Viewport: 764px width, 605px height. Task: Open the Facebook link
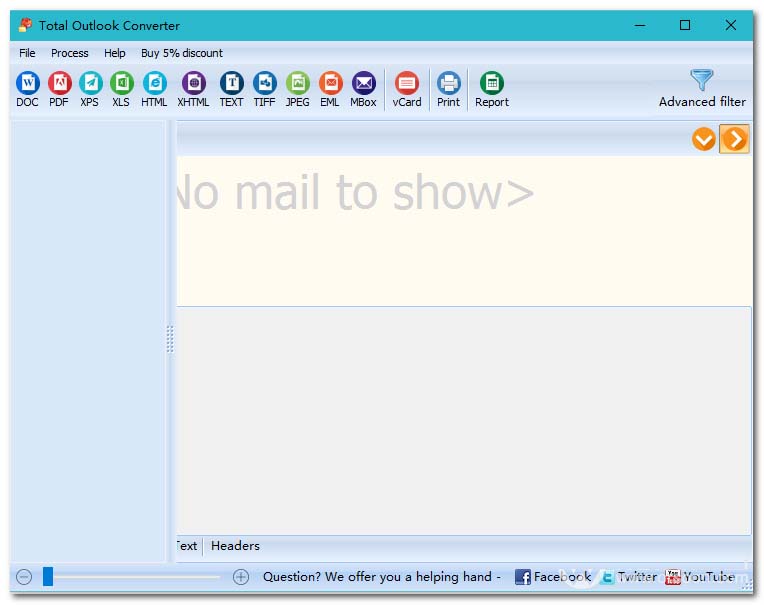pos(552,577)
